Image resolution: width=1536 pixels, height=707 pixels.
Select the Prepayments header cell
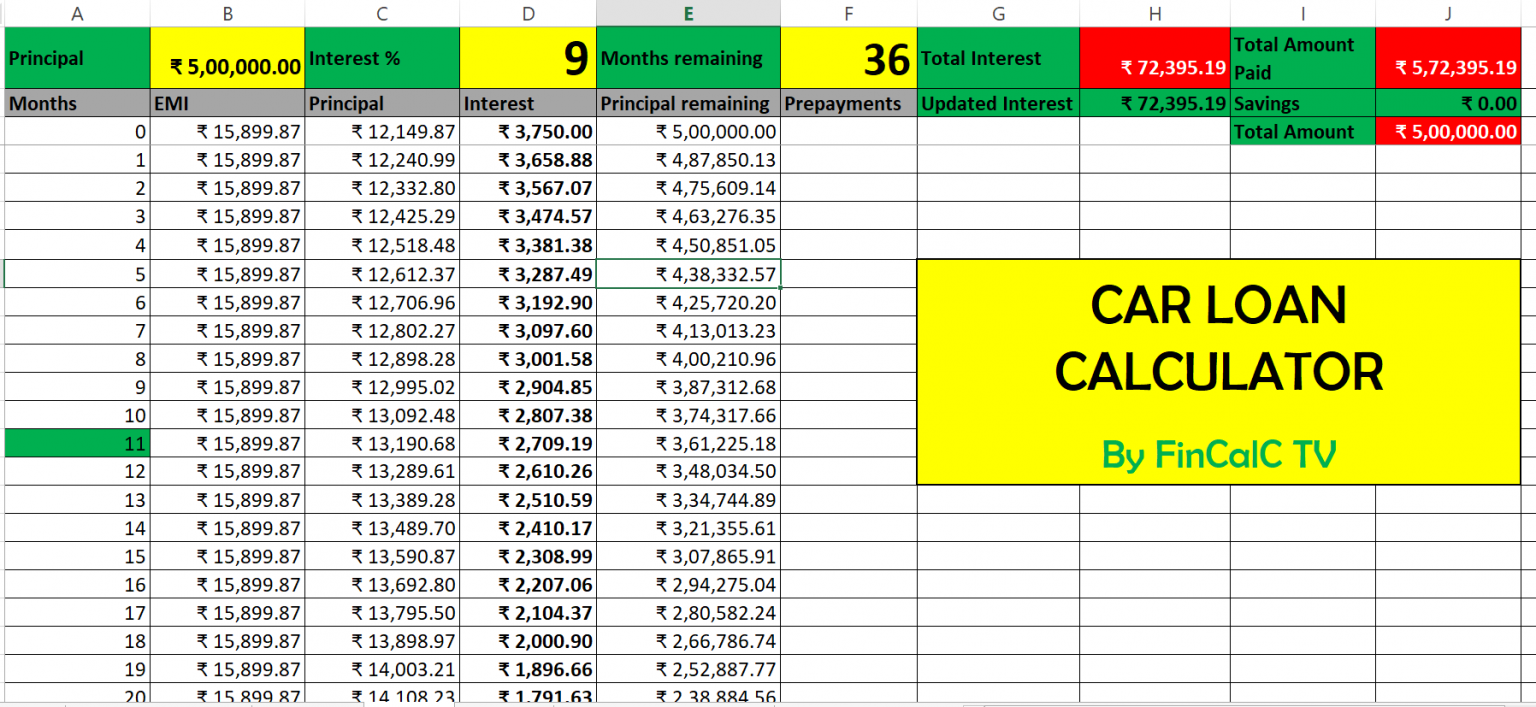click(x=849, y=103)
